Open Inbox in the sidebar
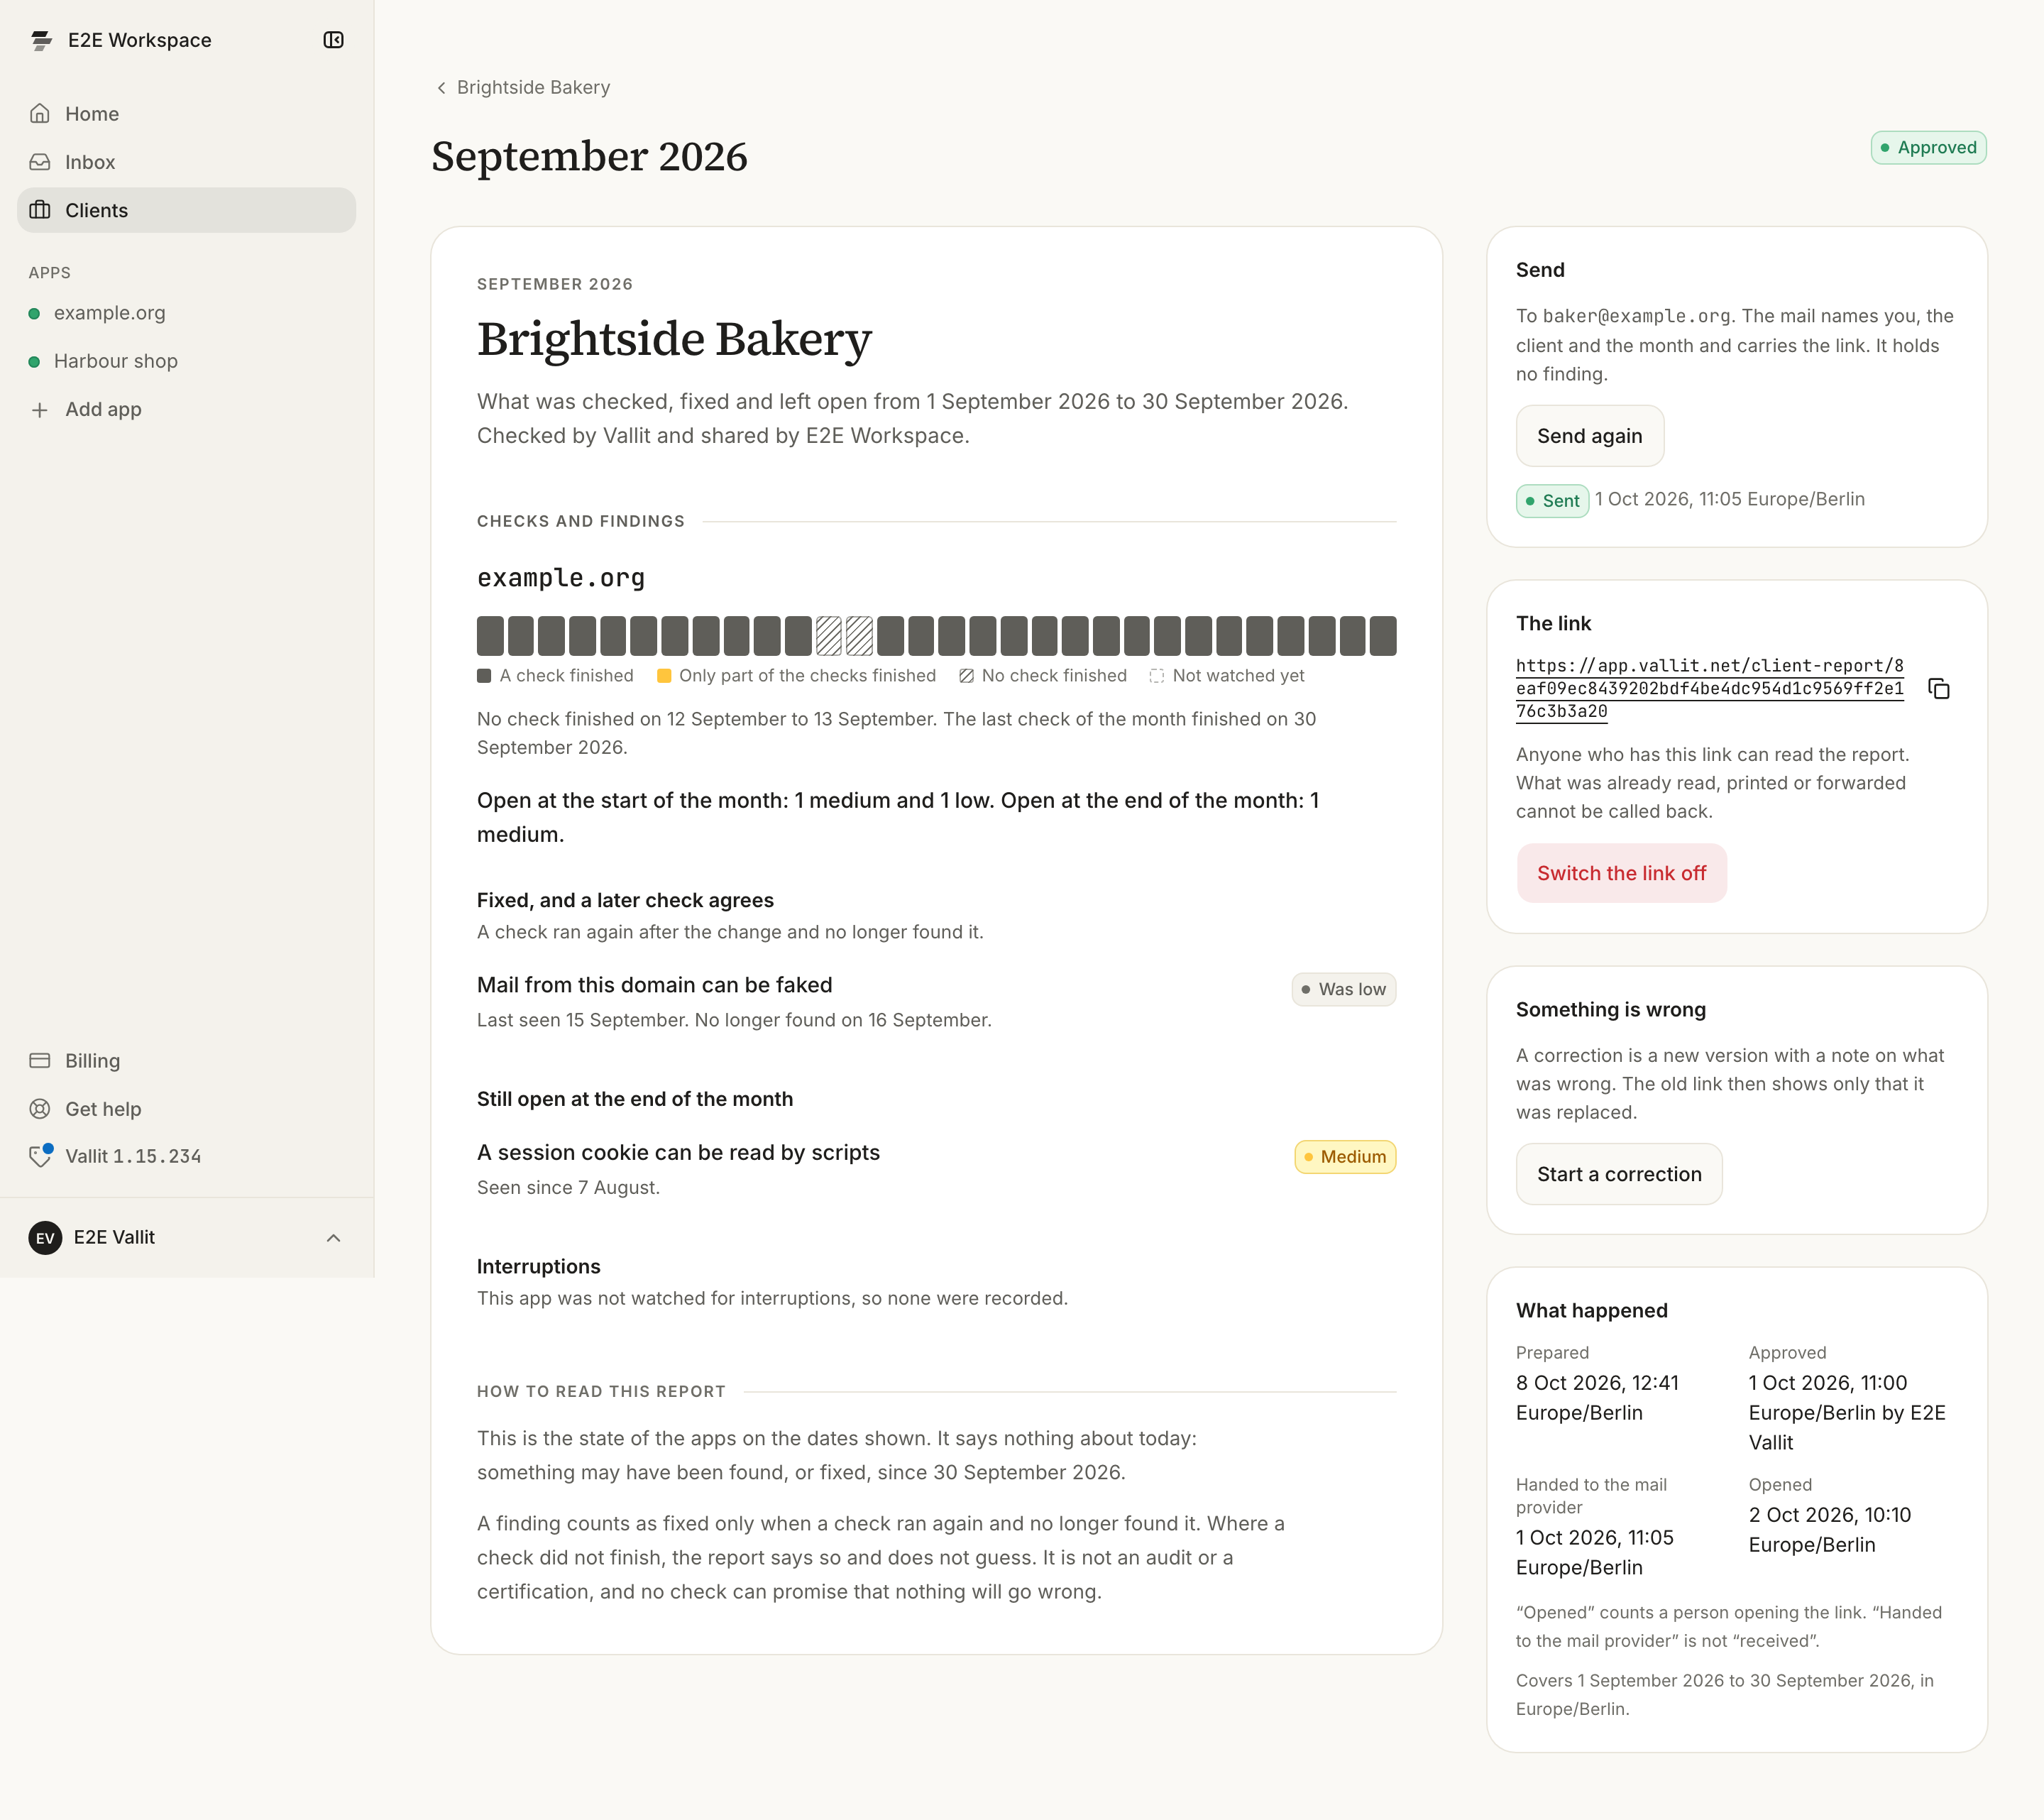The image size is (2044, 1820). point(186,162)
